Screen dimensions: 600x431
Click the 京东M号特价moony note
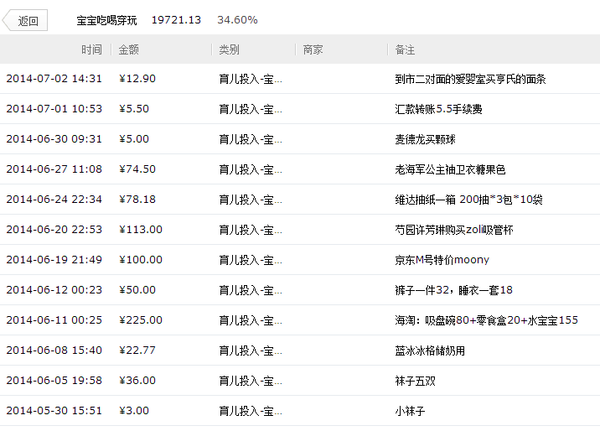(442, 260)
